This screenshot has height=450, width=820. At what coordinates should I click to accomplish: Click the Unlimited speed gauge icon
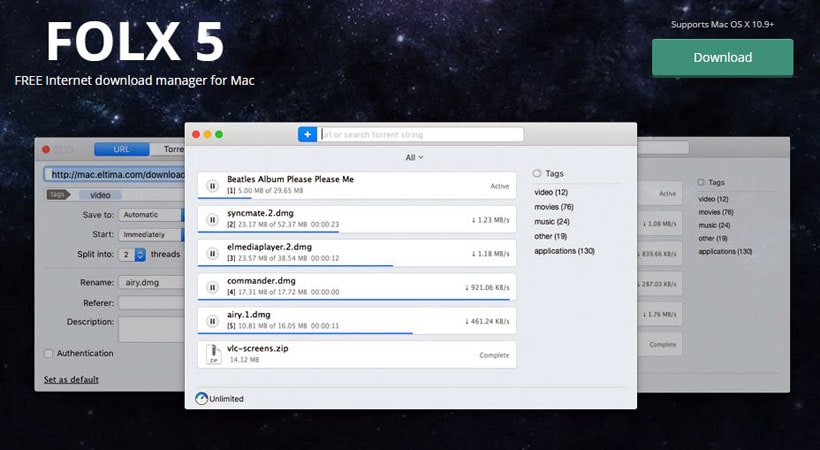point(201,399)
